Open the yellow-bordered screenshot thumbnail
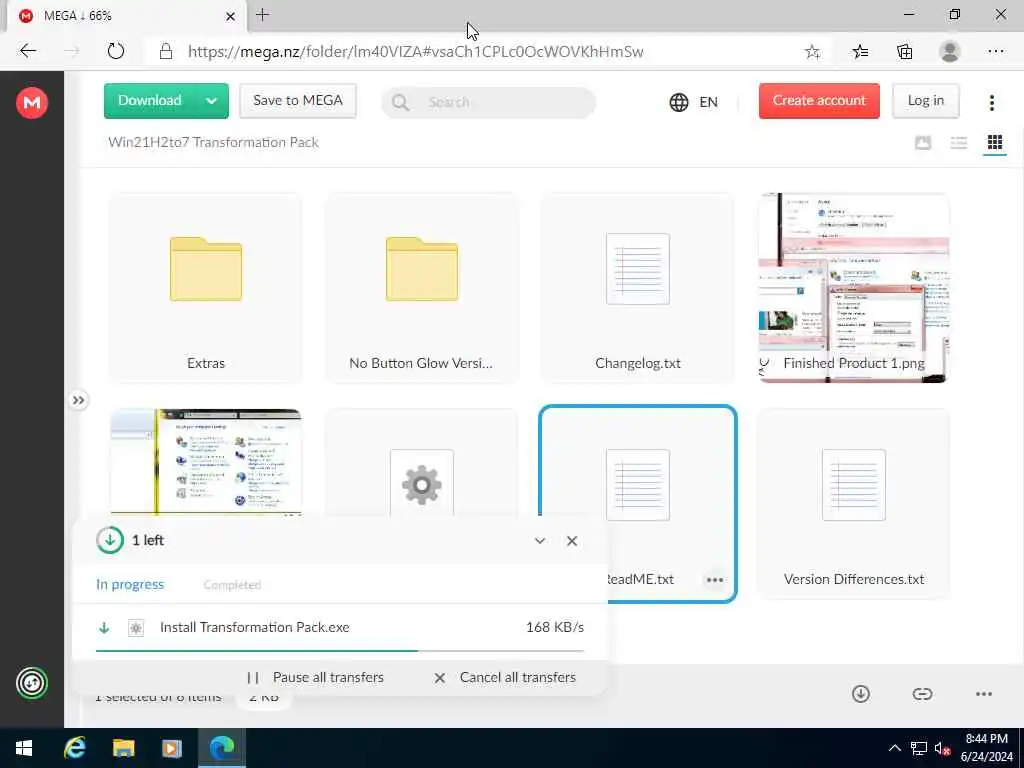The height and width of the screenshot is (768, 1024). (x=206, y=462)
